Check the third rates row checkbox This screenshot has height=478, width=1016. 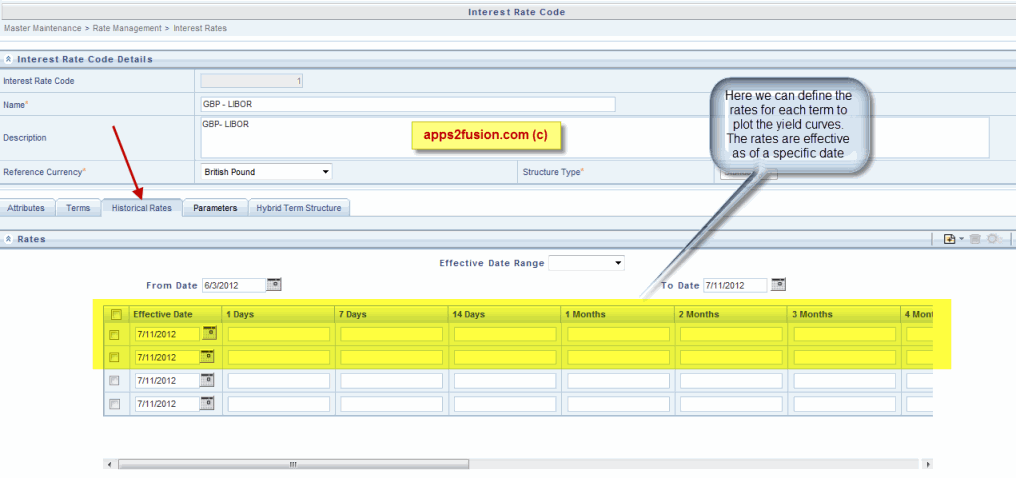(114, 381)
